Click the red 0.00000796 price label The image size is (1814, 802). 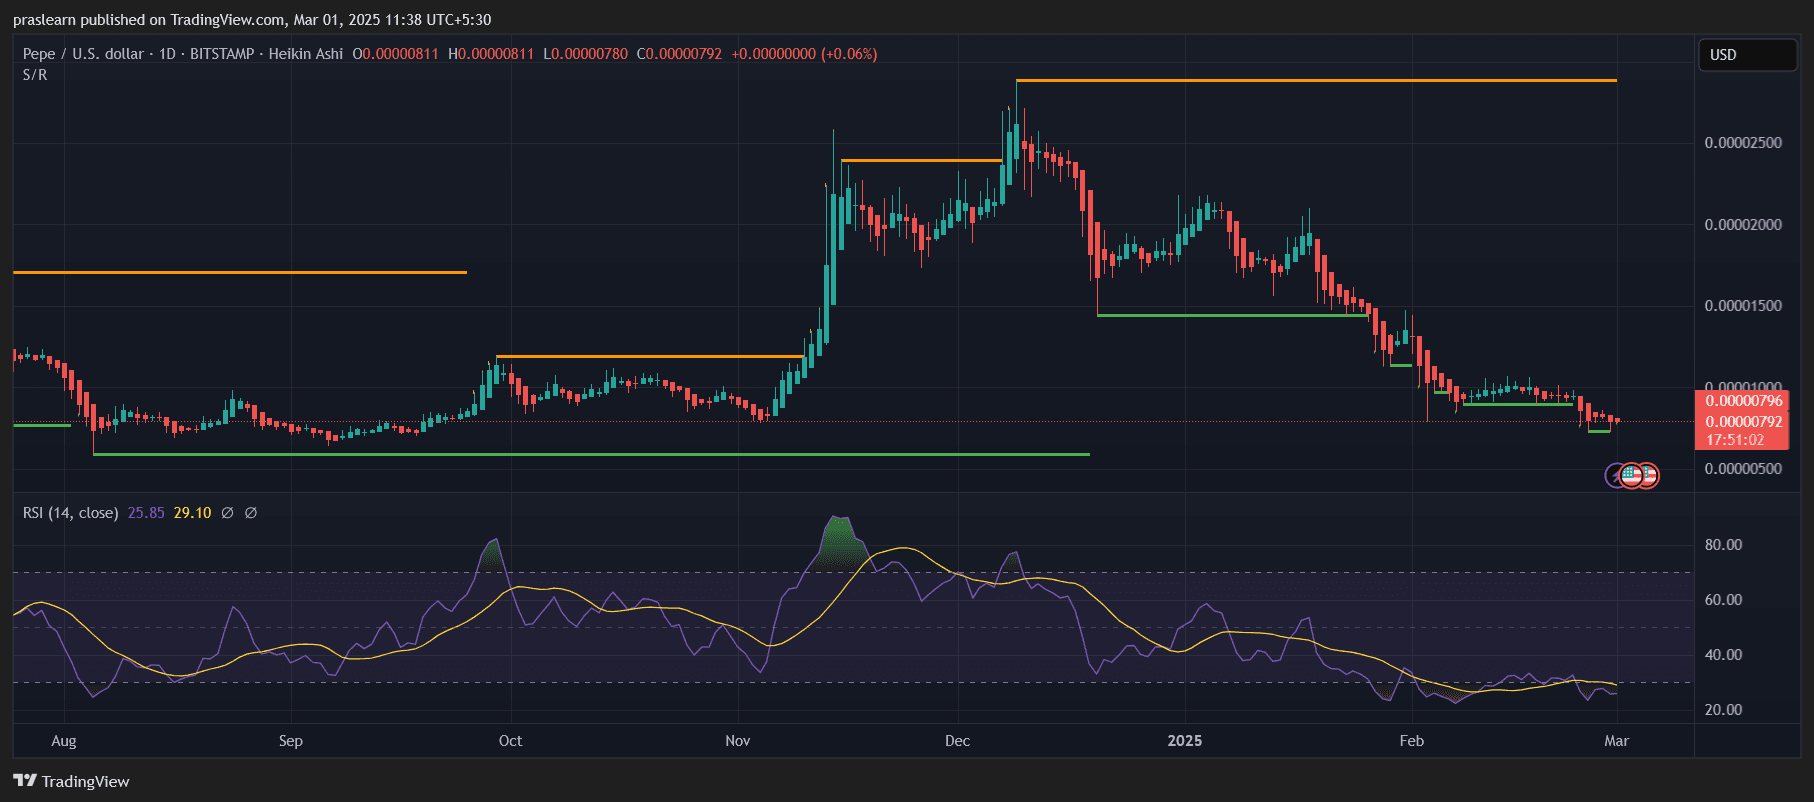[x=1744, y=401]
